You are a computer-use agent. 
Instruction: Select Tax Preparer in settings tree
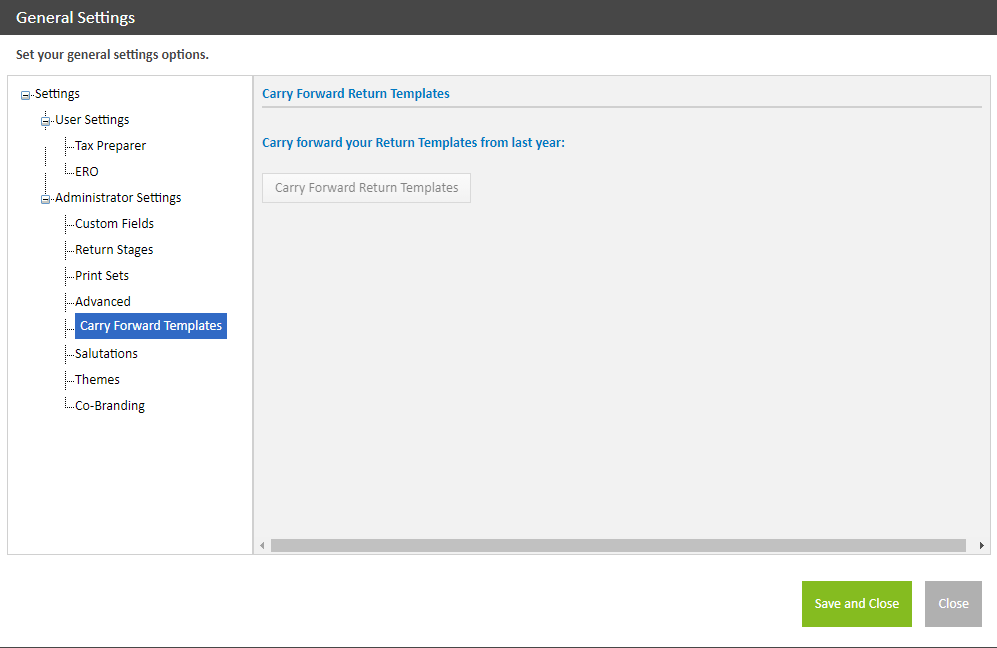pyautogui.click(x=110, y=146)
